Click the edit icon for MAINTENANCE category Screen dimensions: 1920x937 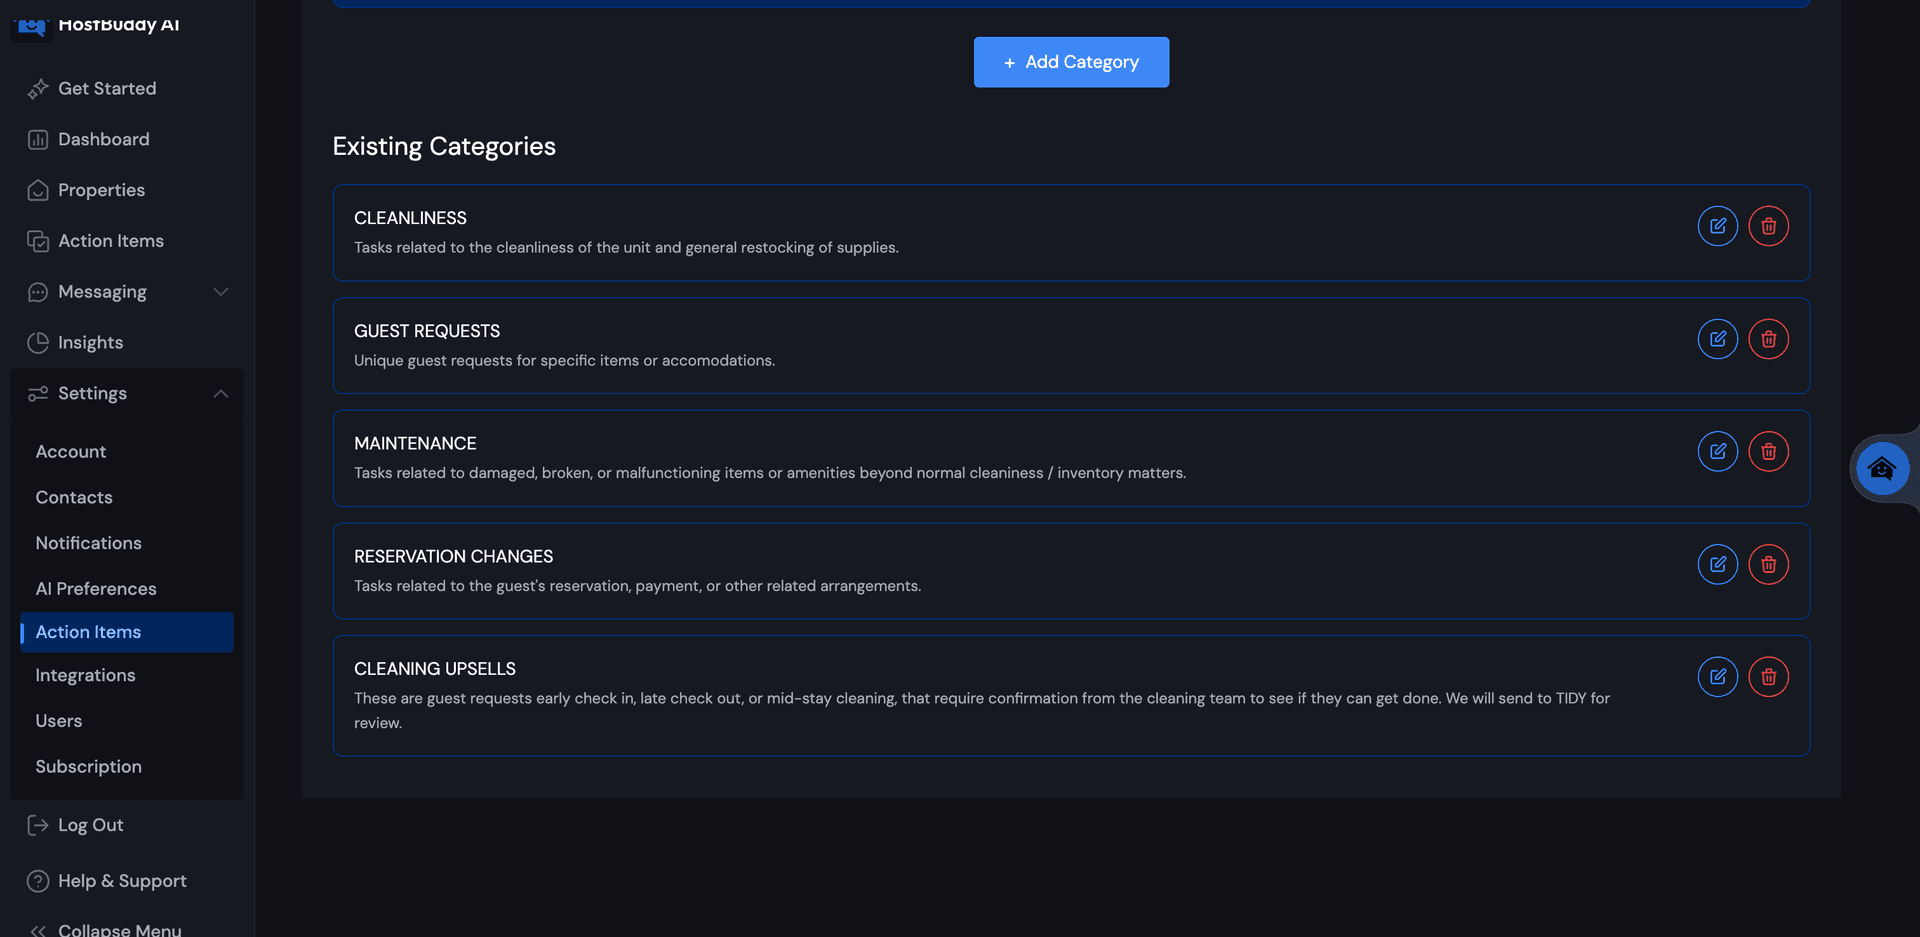pyautogui.click(x=1718, y=451)
